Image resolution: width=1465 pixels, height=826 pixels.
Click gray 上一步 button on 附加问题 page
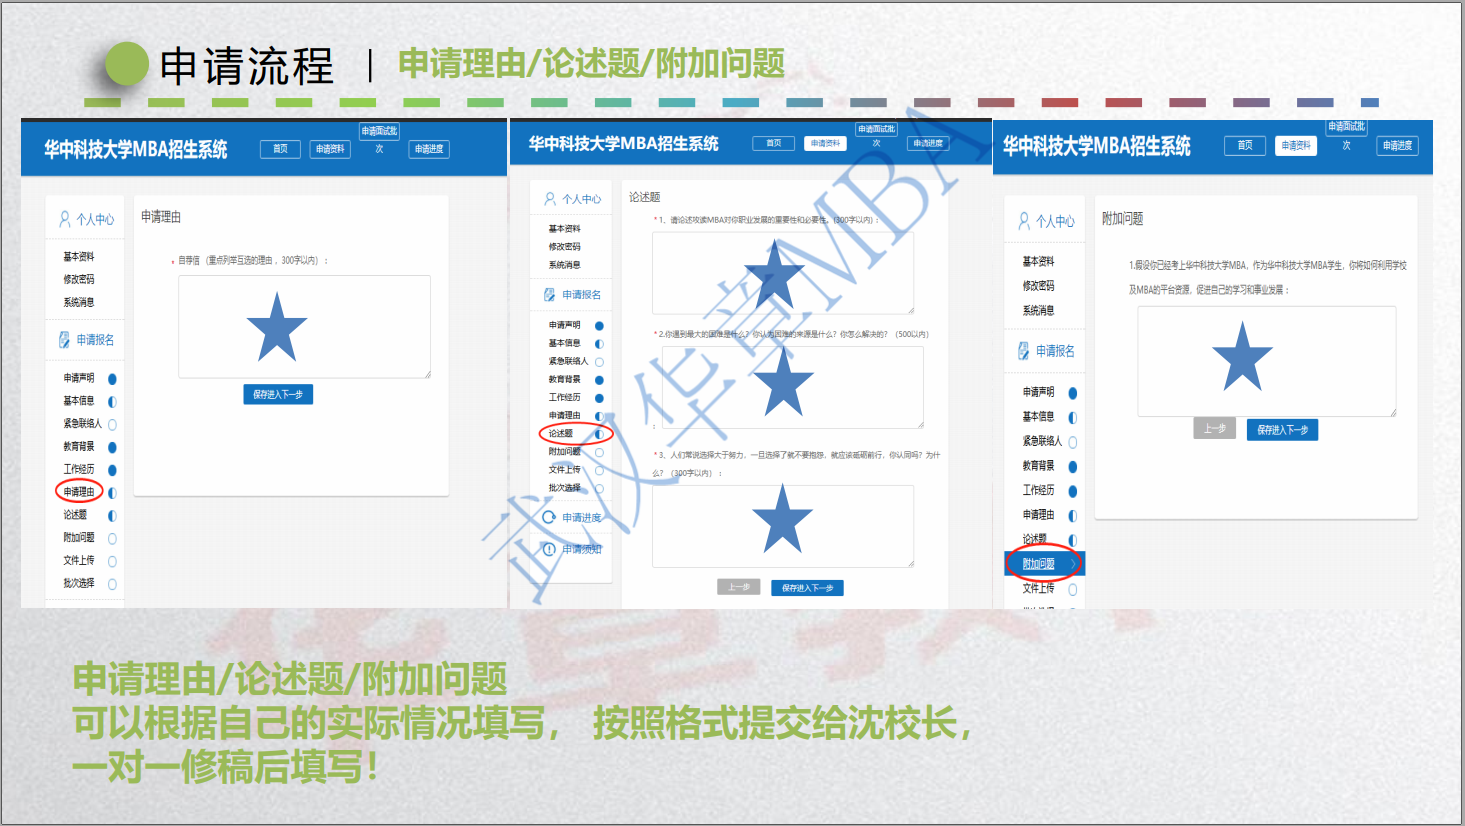pos(1215,429)
